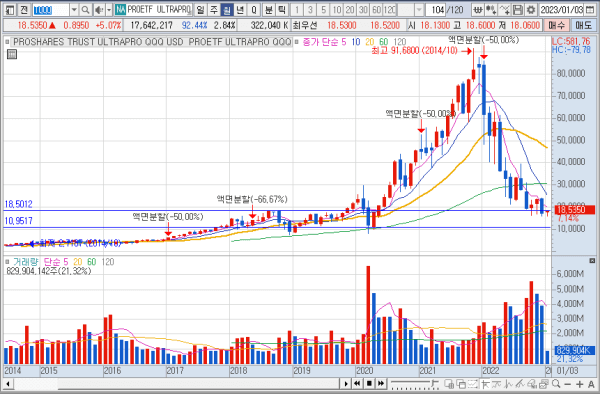
Task: Open the stock code history dropdown
Action: pyautogui.click(x=74, y=10)
